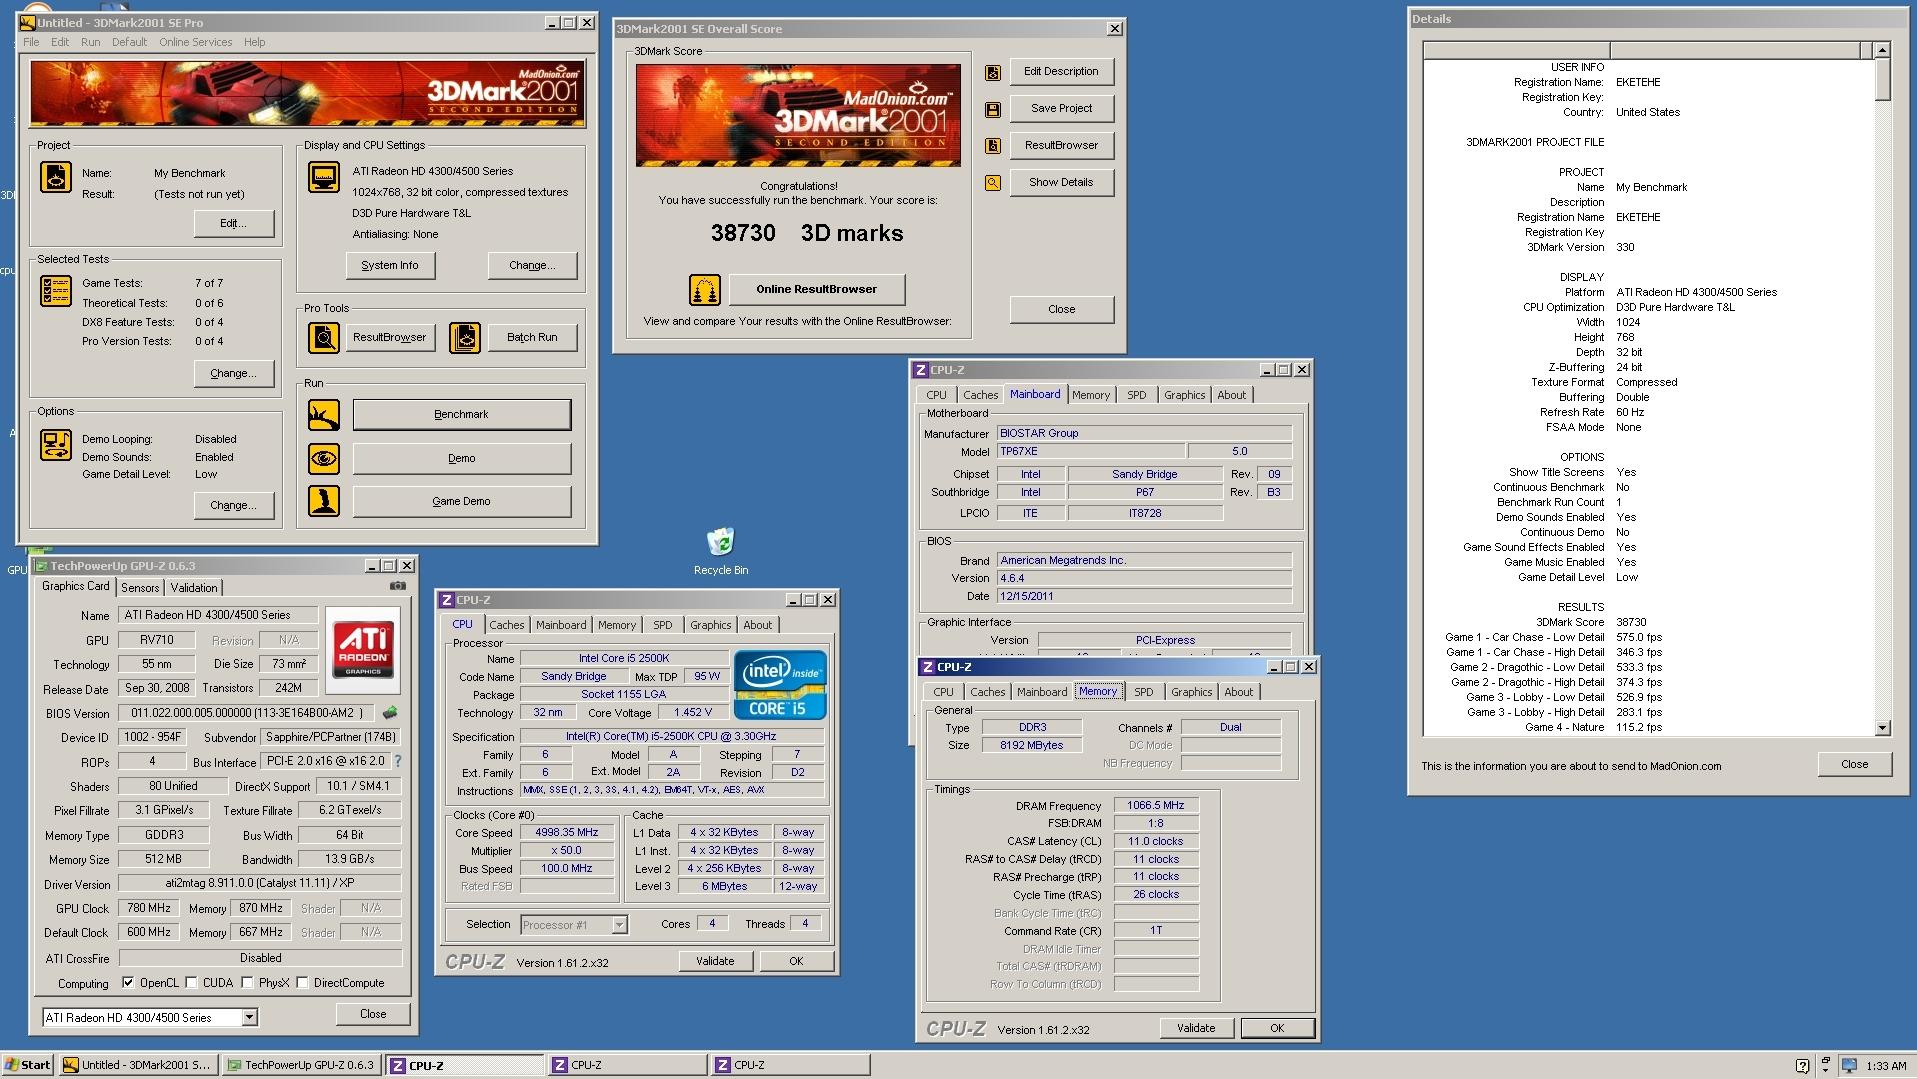
Task: Click the Show Details button
Action: [x=1061, y=183]
